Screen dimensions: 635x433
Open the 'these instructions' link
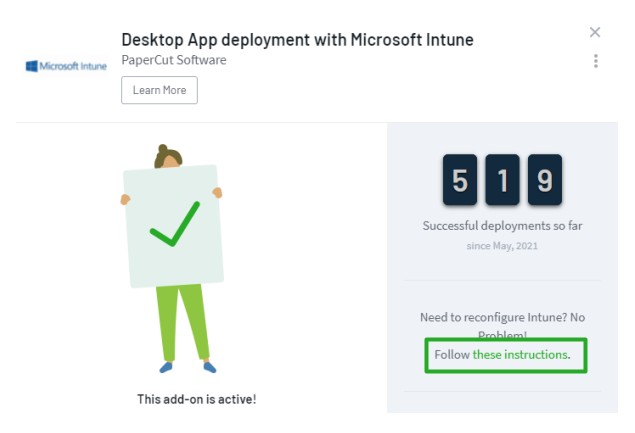(520, 354)
